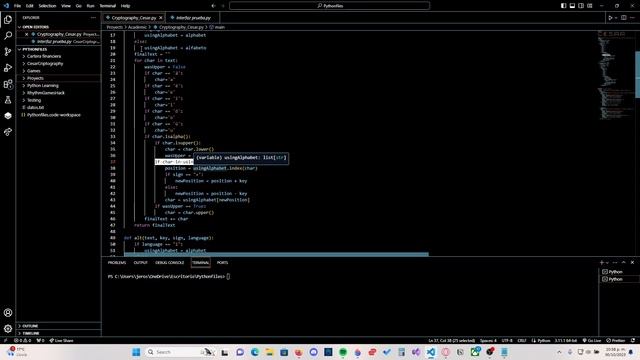
Task: Open the Source Control view
Action: click(x=8, y=51)
